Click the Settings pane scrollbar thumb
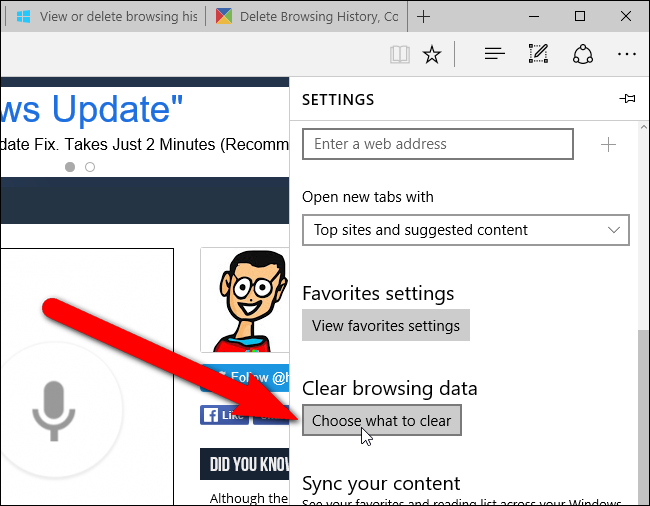The width and height of the screenshot is (650, 506). 643,418
